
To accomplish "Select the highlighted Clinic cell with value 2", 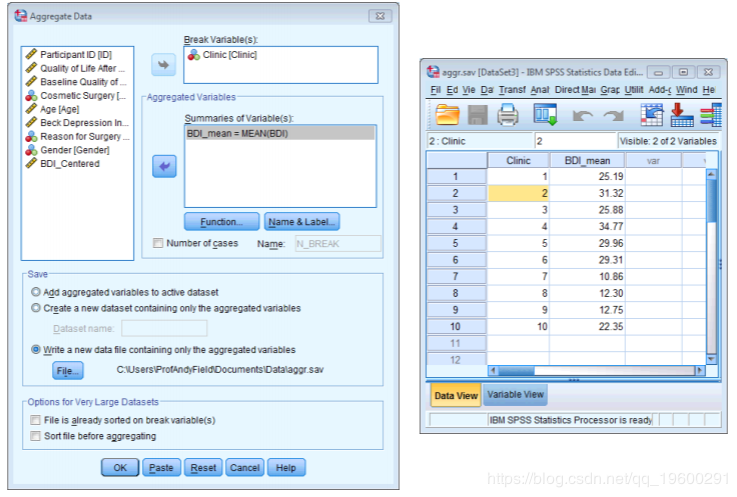I will pos(518,193).
